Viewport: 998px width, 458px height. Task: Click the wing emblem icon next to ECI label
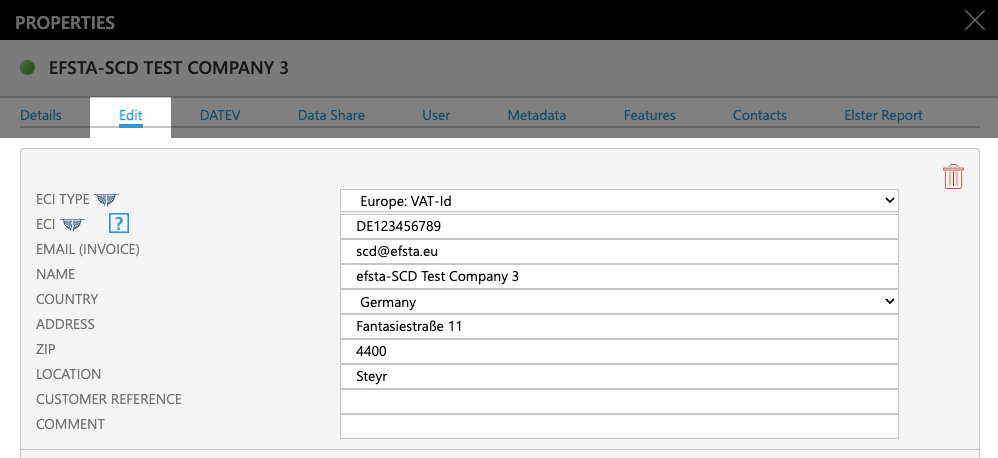[x=72, y=225]
